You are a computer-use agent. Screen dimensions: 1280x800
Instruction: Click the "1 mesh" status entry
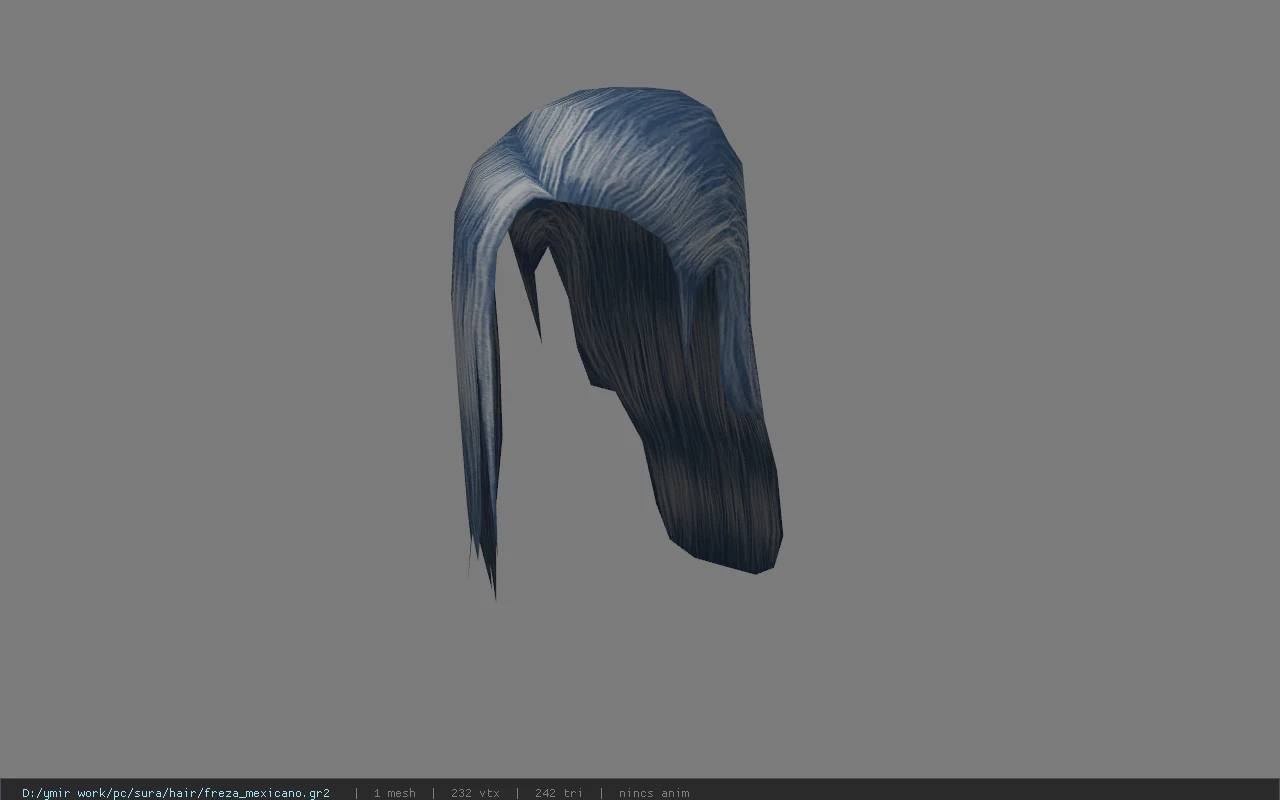point(394,793)
